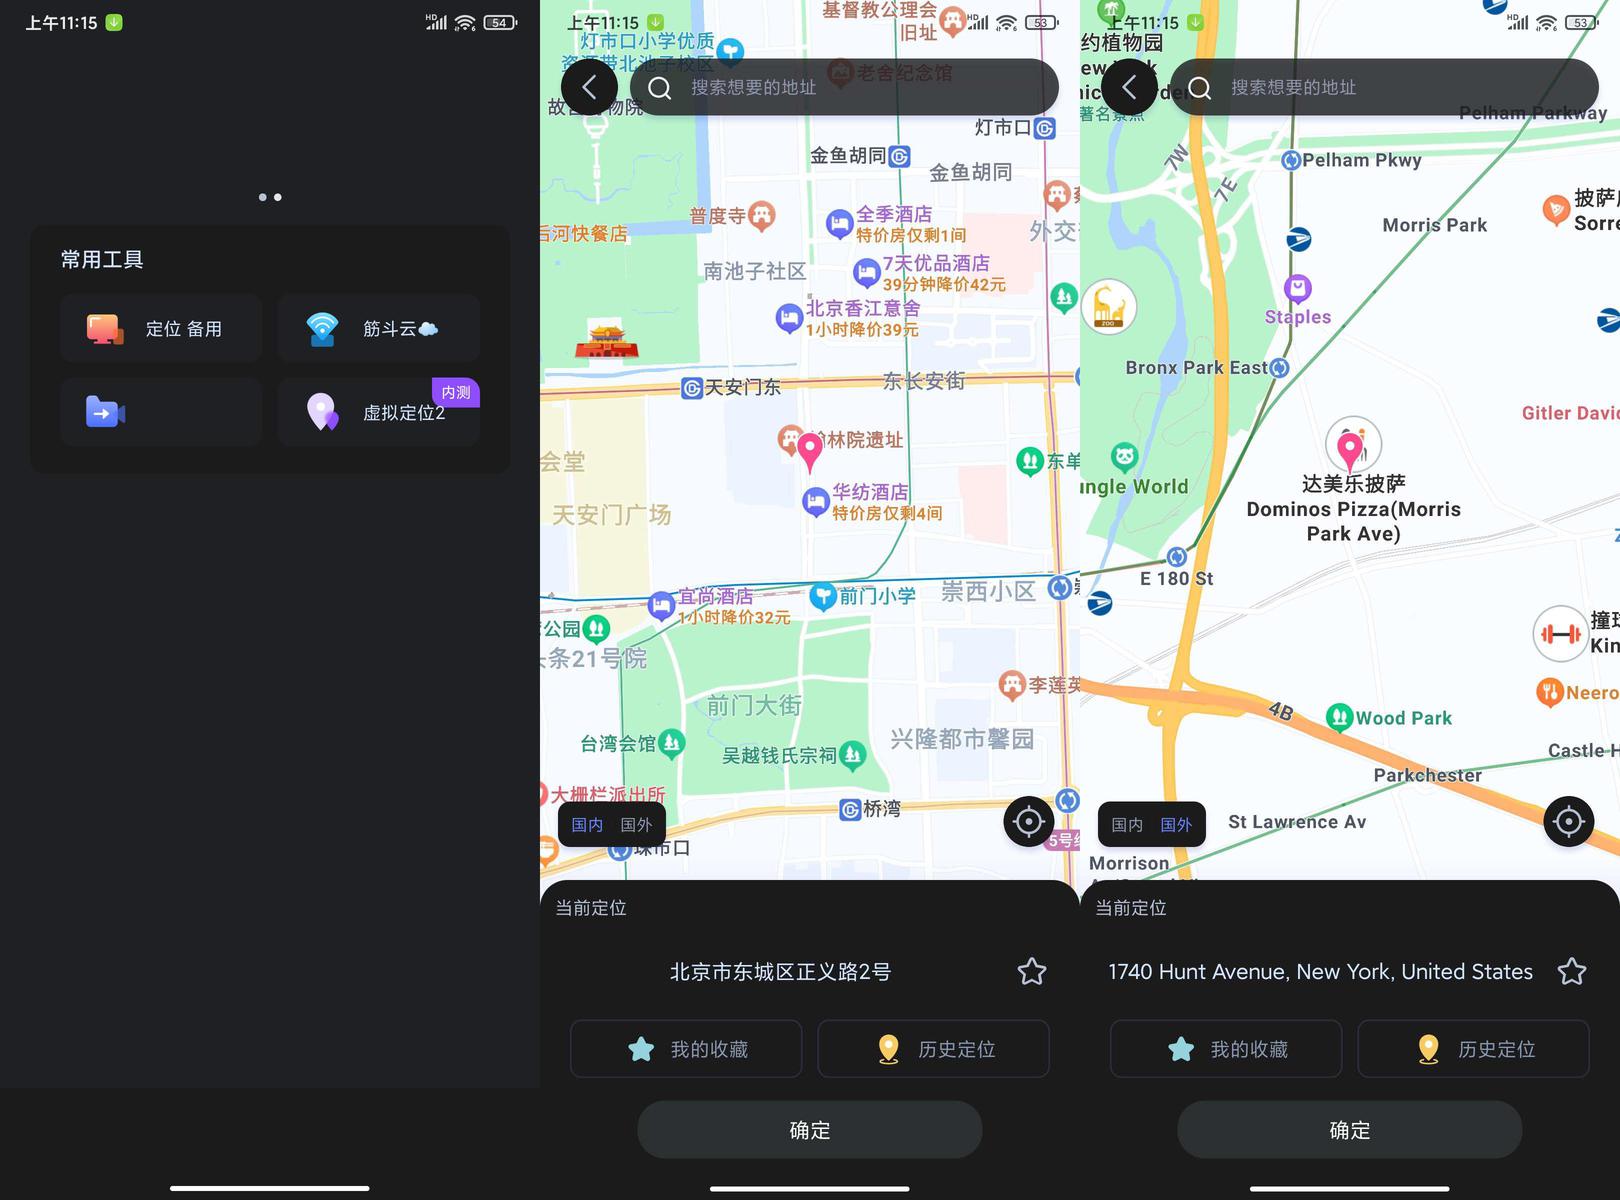Tap magnifier icon on Beijing map search
The width and height of the screenshot is (1620, 1200).
click(660, 88)
